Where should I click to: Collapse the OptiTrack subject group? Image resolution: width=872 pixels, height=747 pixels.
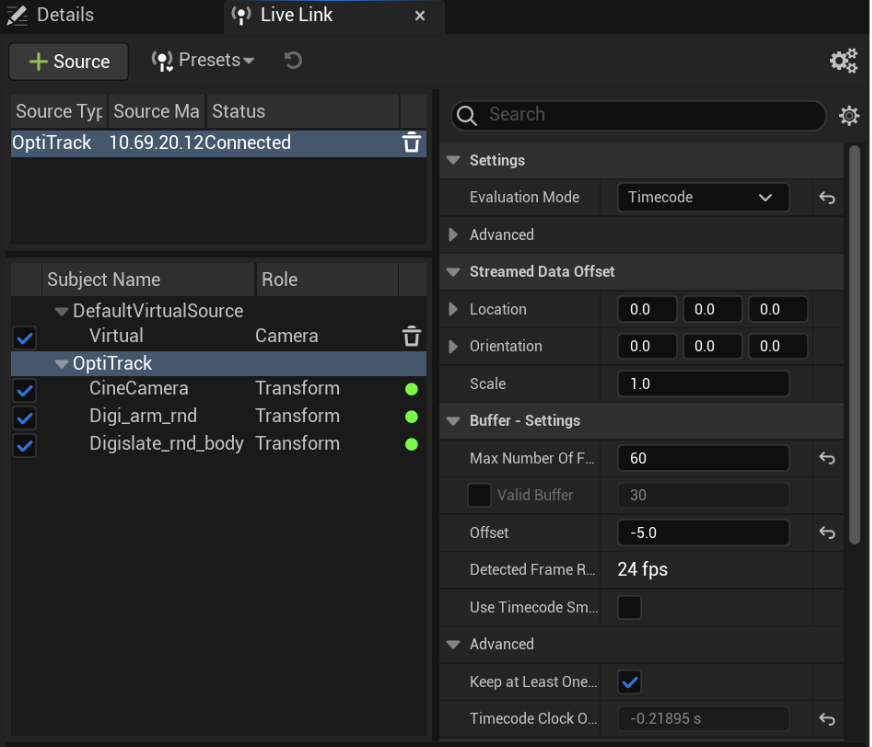(62, 363)
